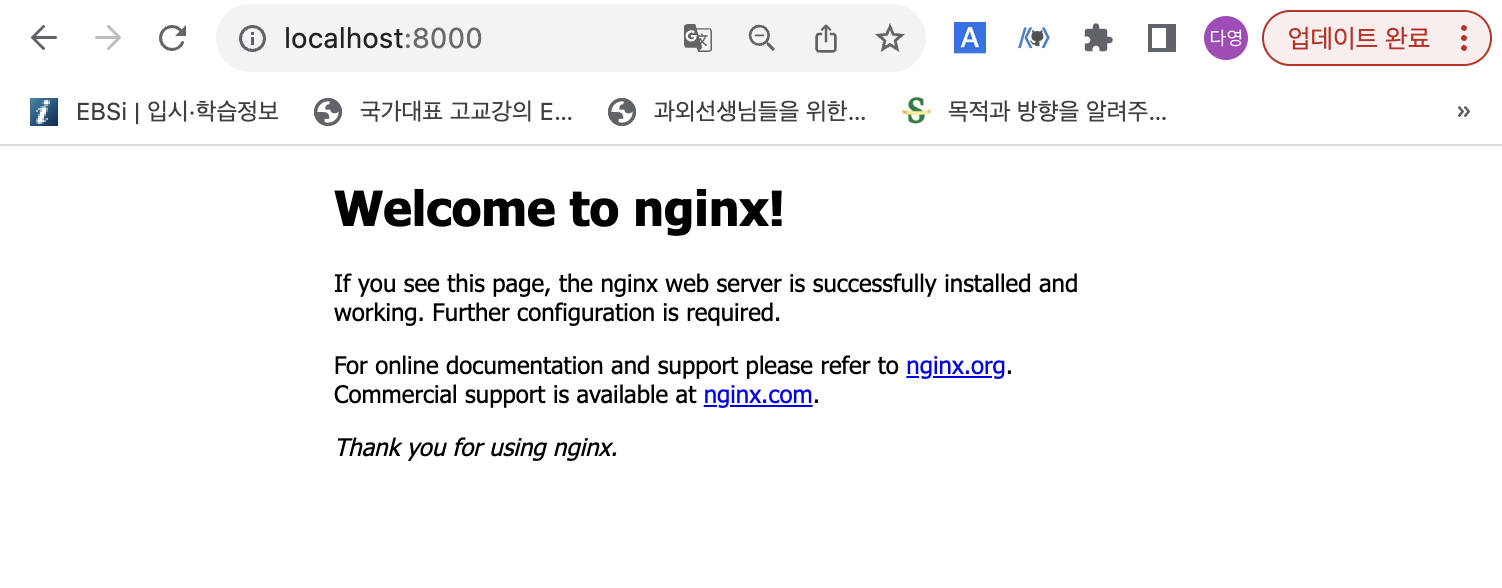Go back to the previous page

44,38
